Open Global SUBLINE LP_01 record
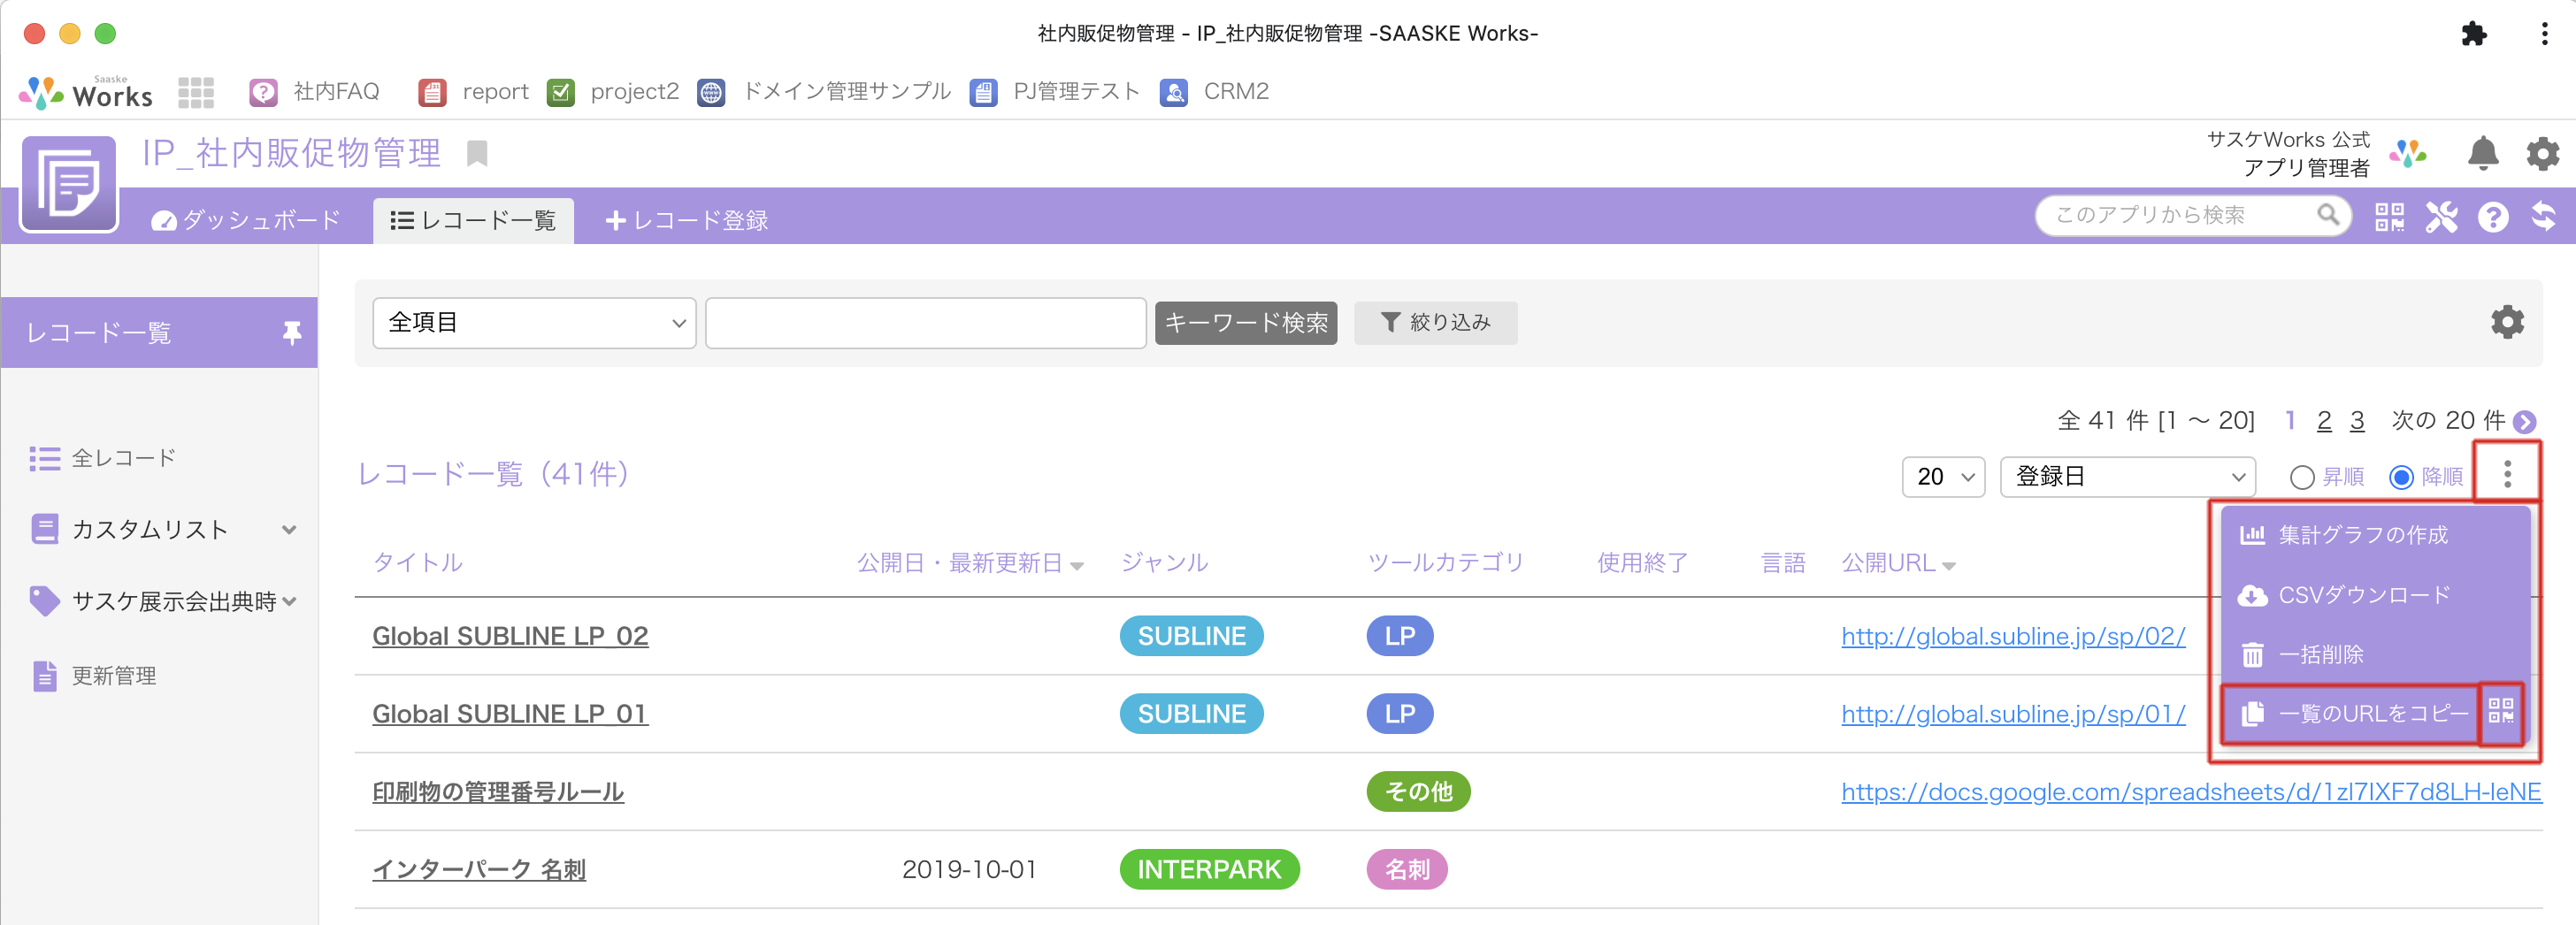Image resolution: width=2576 pixels, height=925 pixels. 510,714
